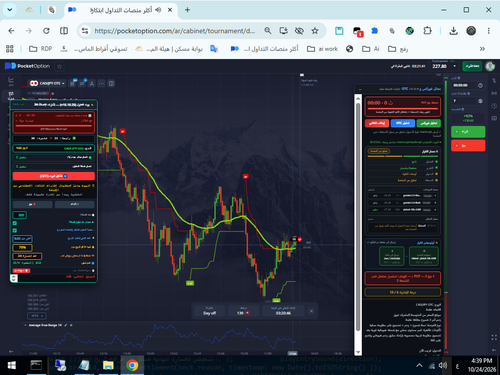
Task: Bookmark this page with the star icon
Action: click(315, 31)
